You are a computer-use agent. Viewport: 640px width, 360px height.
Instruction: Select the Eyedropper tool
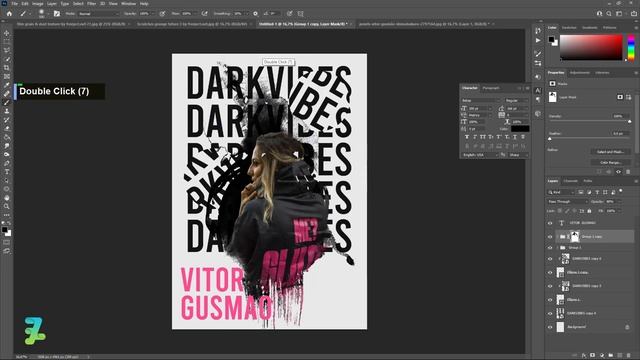[x=7, y=85]
